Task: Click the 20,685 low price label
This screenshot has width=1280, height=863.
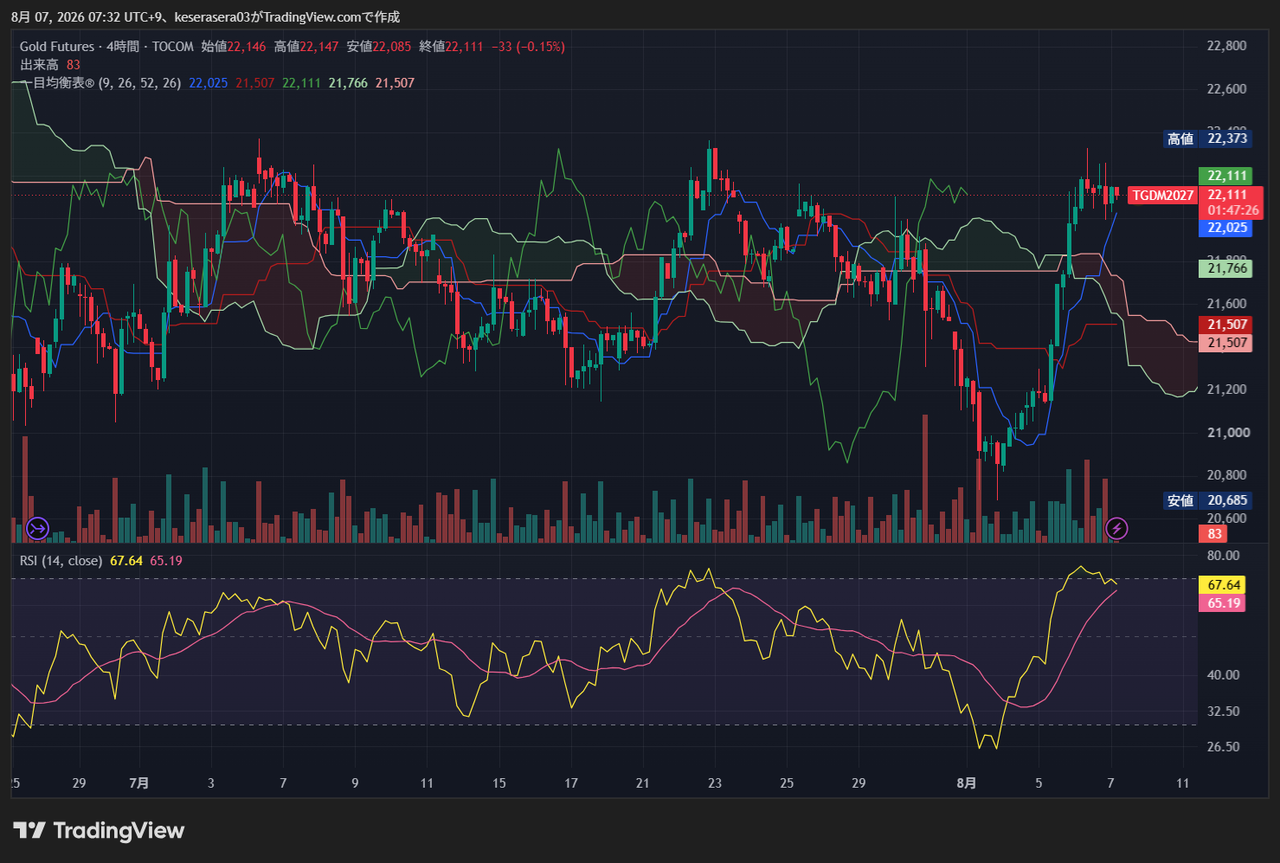Action: tap(1227, 500)
